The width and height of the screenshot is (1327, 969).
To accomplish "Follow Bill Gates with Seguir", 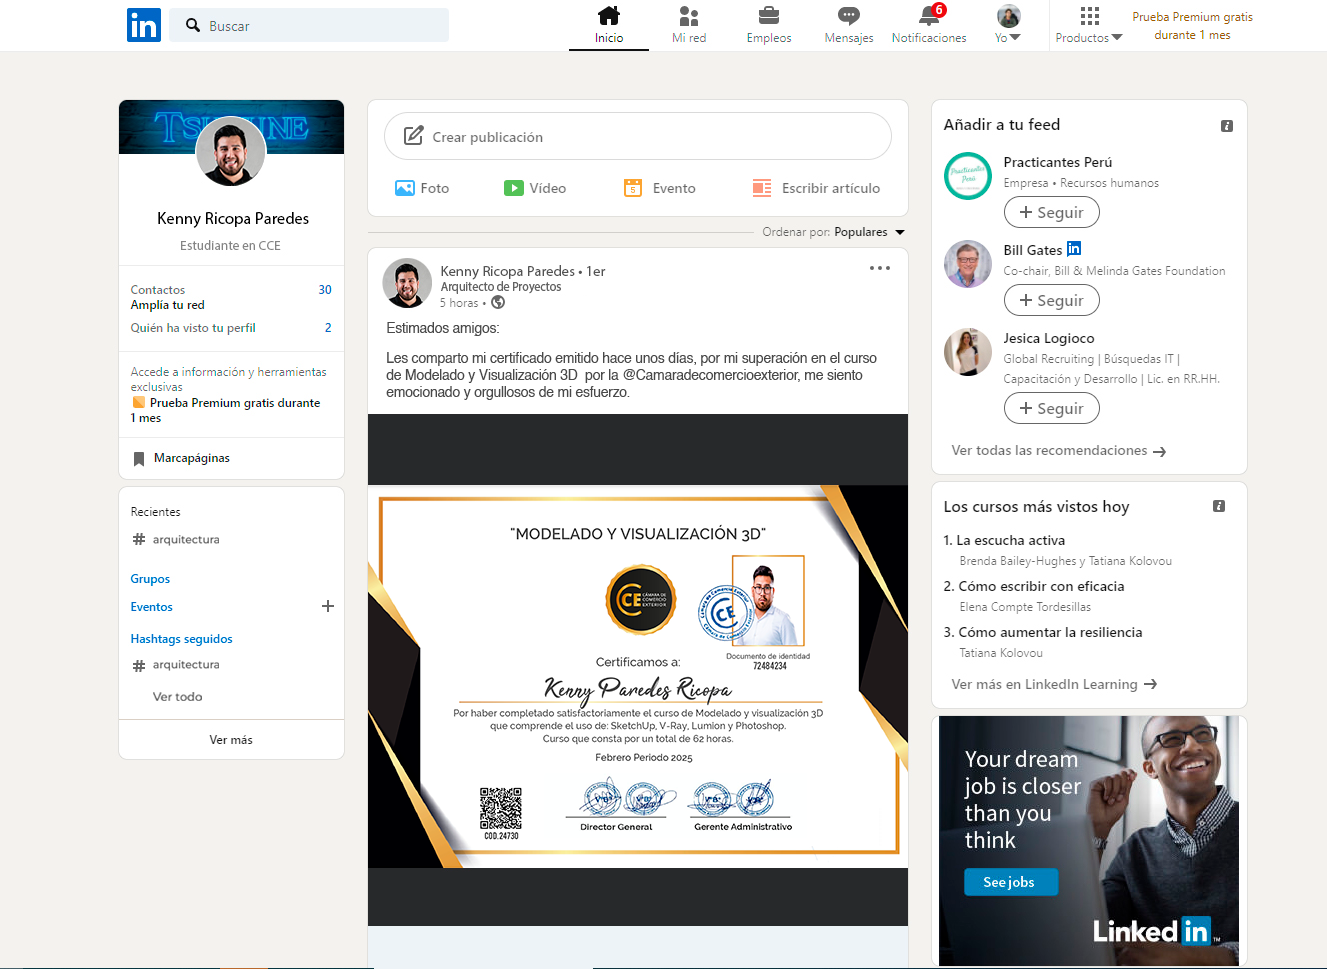I will [x=1051, y=300].
